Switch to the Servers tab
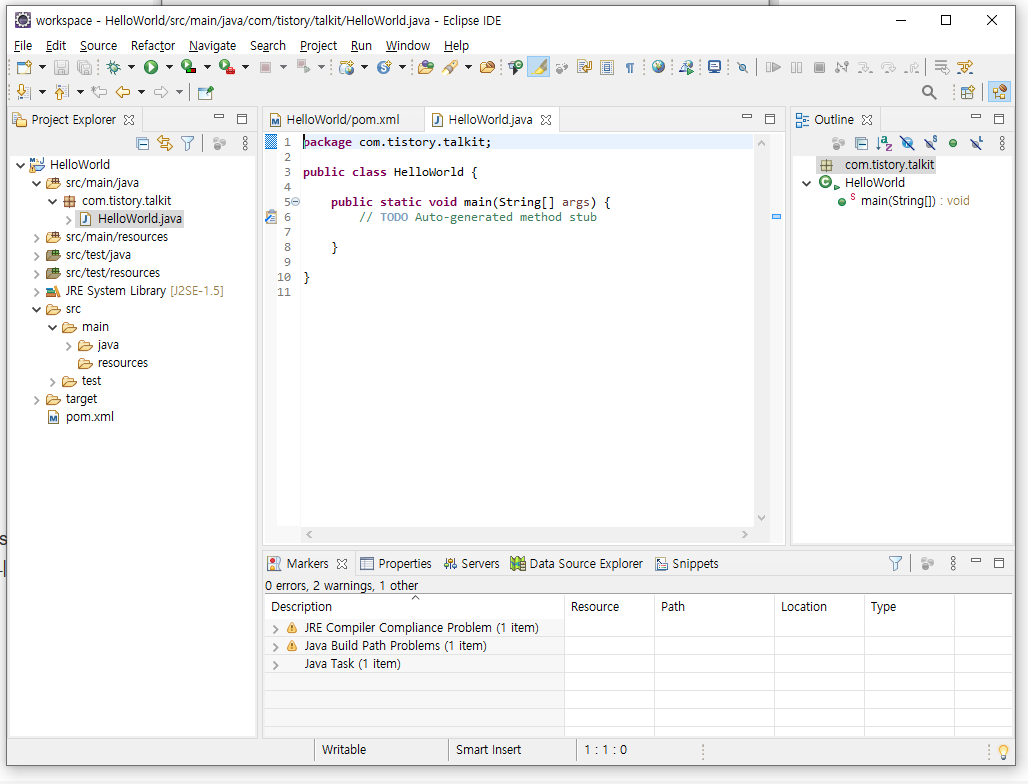The height and width of the screenshot is (784, 1028). coord(471,564)
